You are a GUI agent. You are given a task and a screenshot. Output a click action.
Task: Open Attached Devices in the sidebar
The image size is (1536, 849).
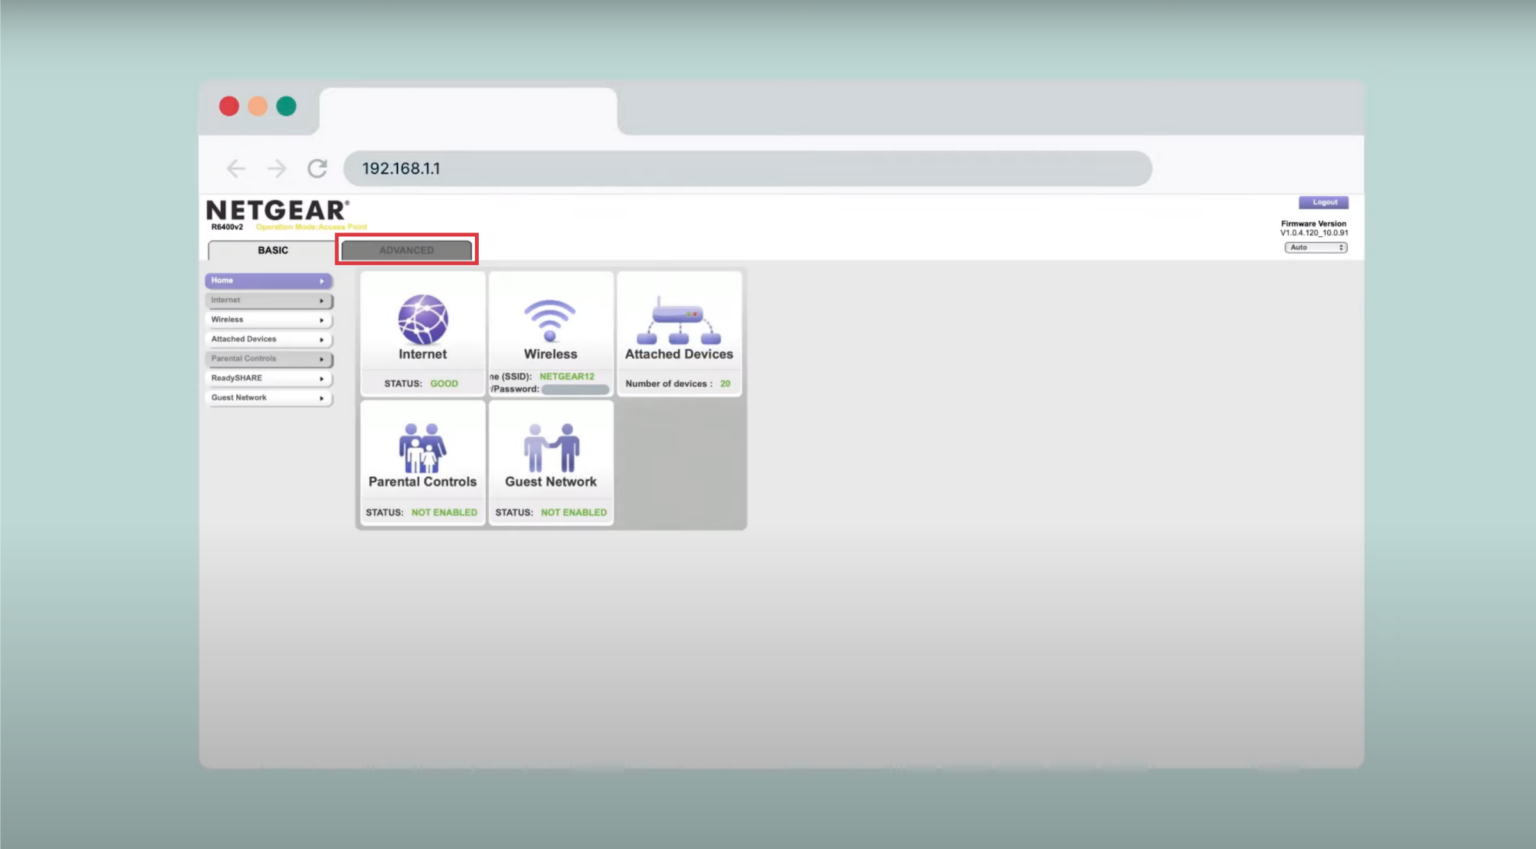pos(268,339)
